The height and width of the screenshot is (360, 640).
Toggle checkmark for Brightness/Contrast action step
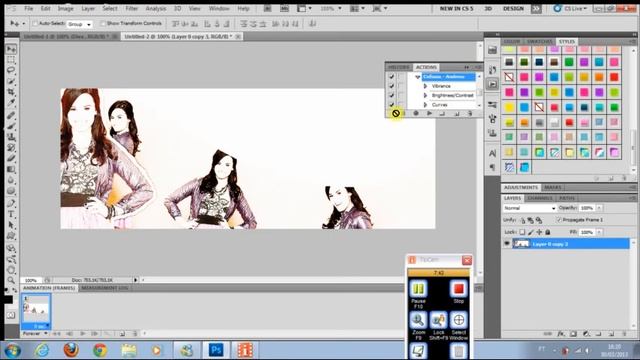391,96
